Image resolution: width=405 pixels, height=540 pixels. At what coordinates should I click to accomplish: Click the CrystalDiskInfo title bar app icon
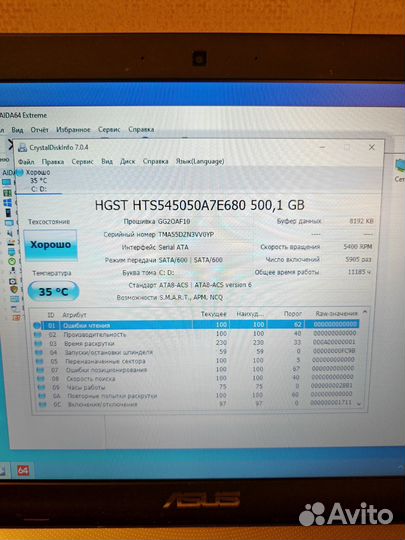[23, 147]
